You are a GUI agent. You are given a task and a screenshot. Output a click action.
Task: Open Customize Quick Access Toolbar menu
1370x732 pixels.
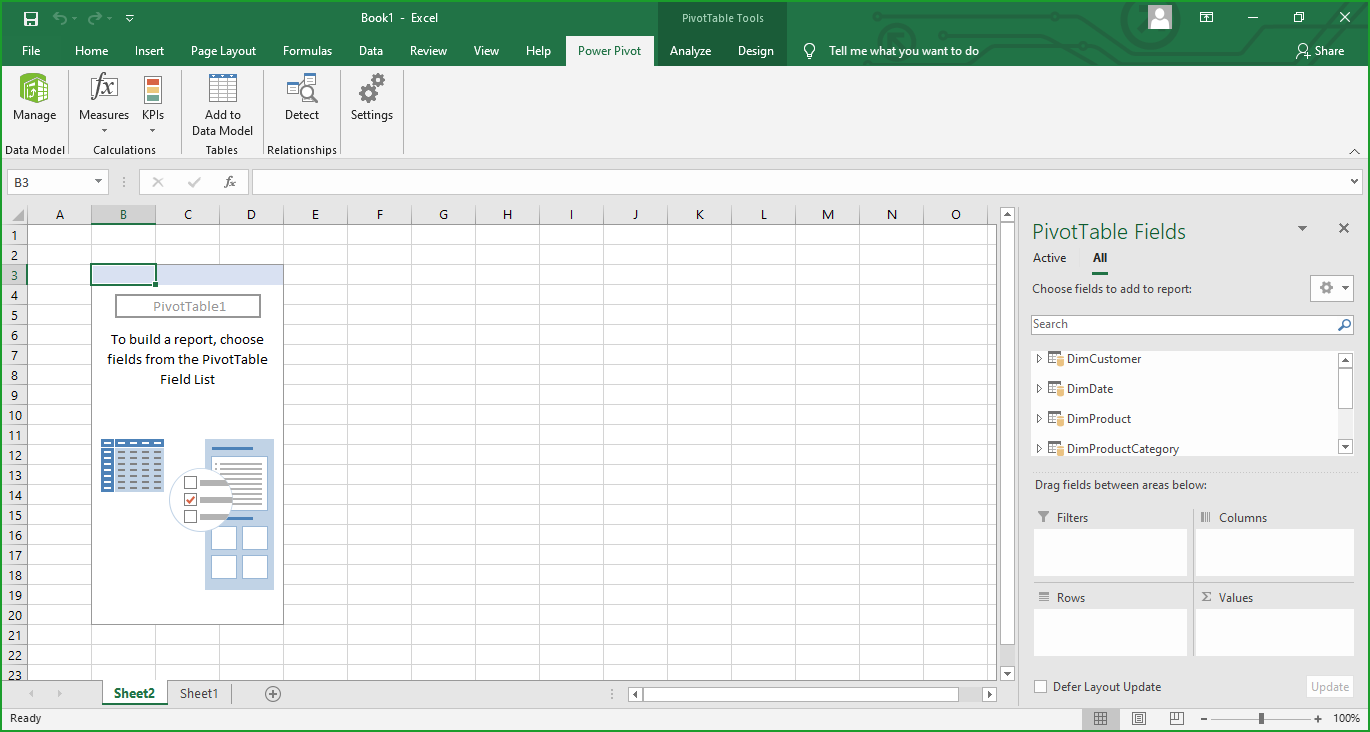coord(130,18)
